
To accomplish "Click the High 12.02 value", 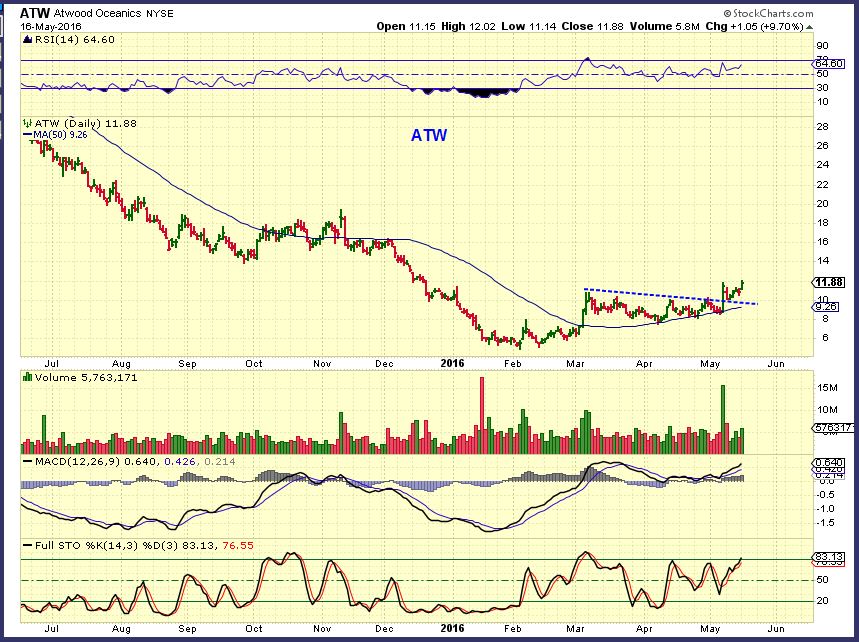I will pos(466,26).
